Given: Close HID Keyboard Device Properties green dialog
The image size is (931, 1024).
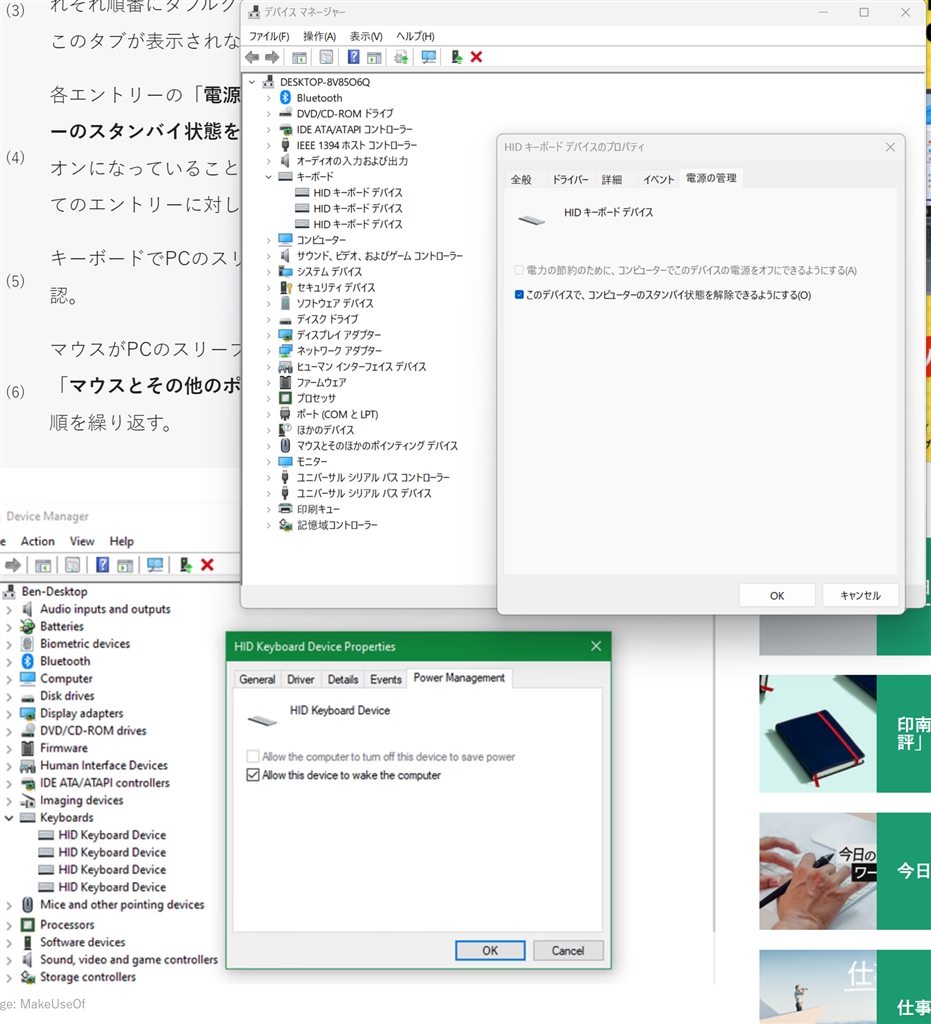Looking at the screenshot, I should [x=596, y=646].
